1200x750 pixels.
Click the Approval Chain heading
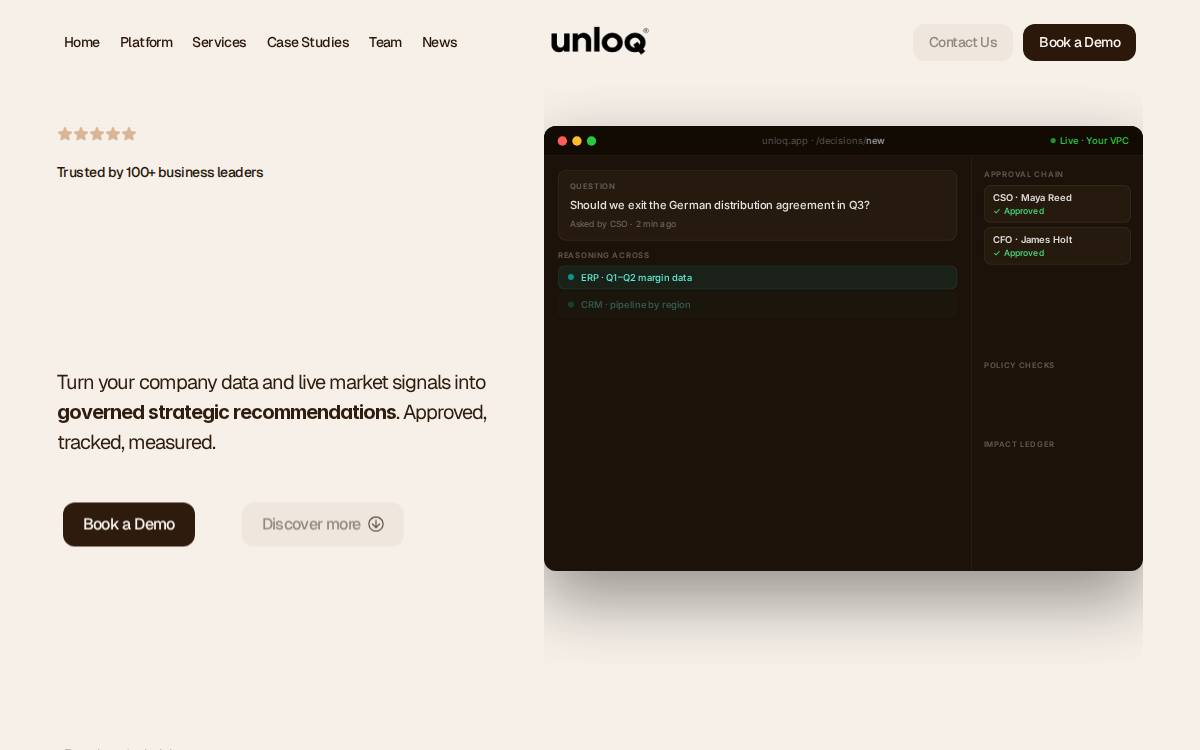[1023, 175]
